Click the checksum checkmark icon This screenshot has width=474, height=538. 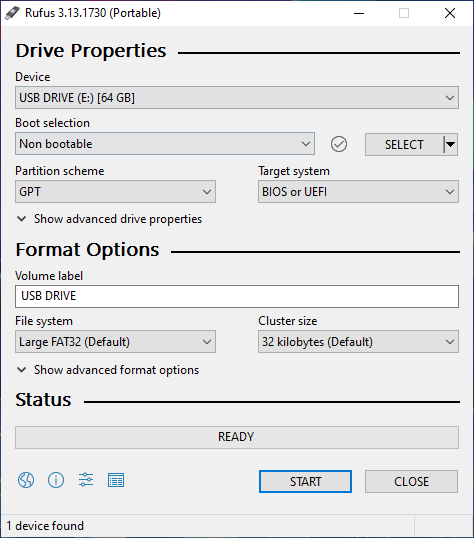click(x=339, y=144)
